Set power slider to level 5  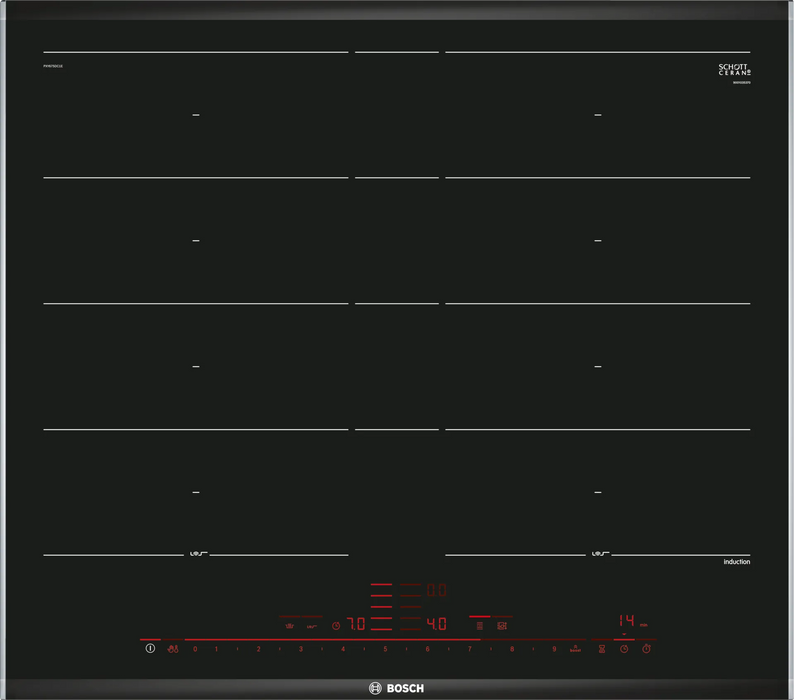tap(385, 649)
